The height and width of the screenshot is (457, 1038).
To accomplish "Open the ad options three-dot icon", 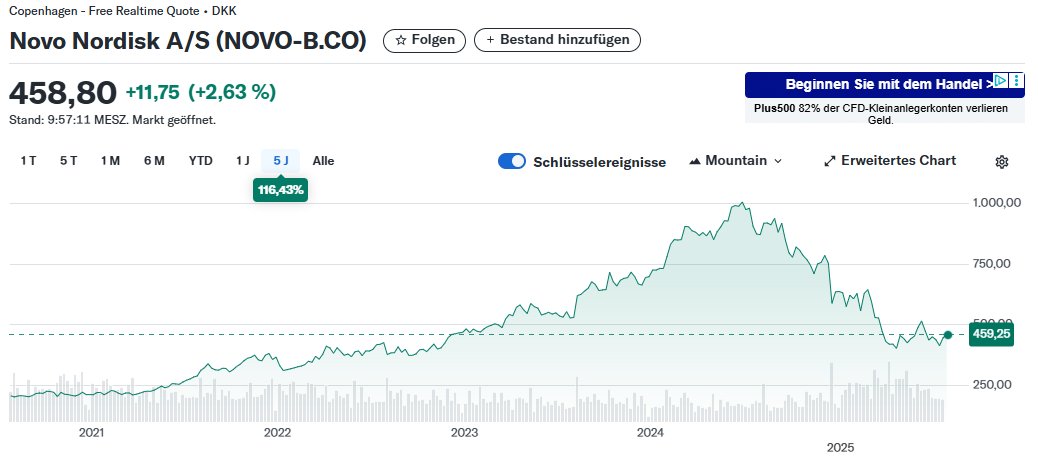I will [x=1017, y=81].
